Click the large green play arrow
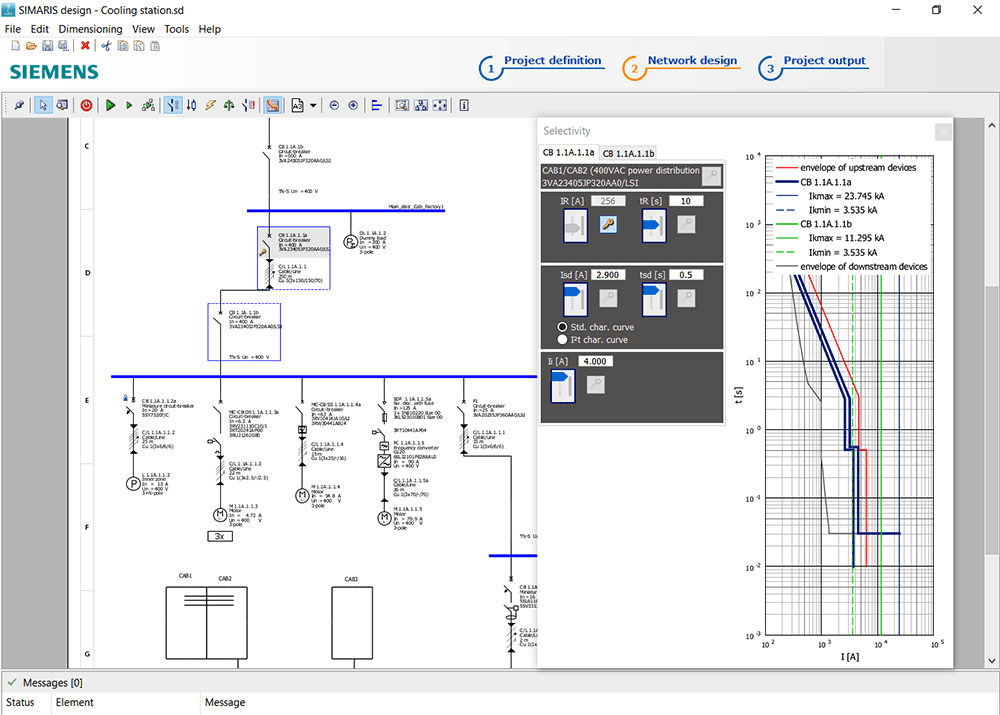Image resolution: width=1000 pixels, height=715 pixels. [x=111, y=105]
